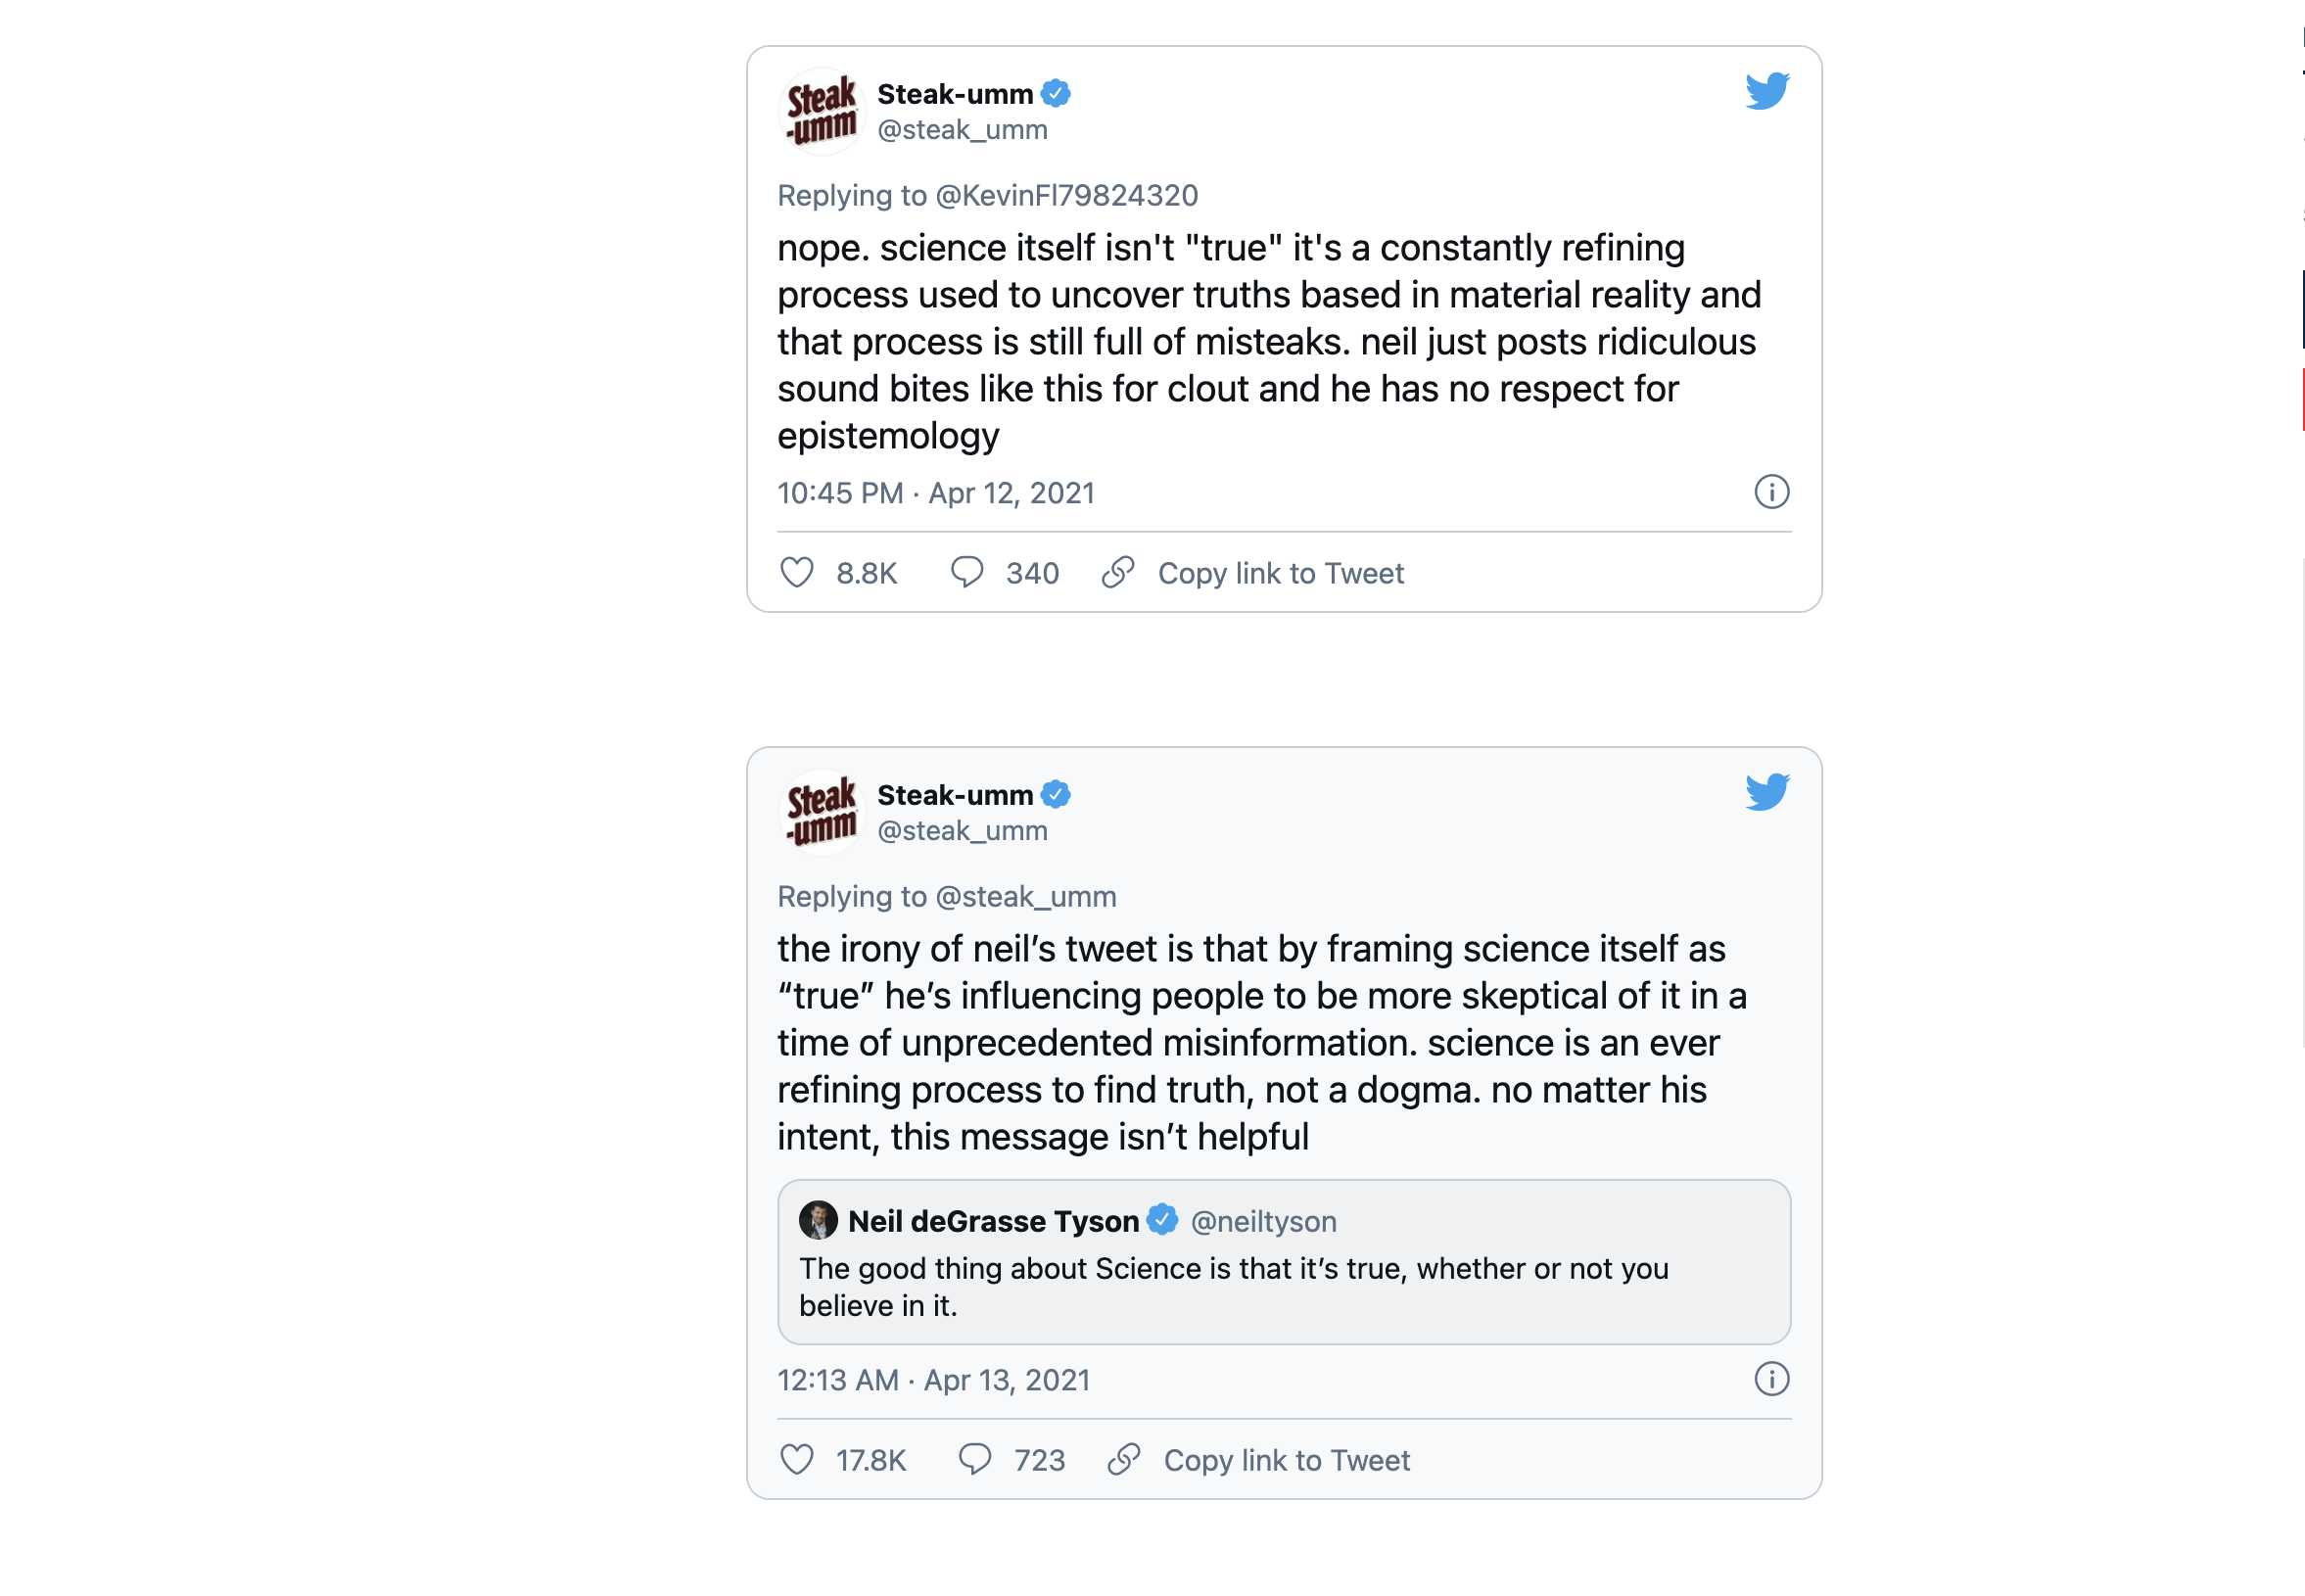Open the 10:45 PM · Apr 12, 2021 timestamp
2305x1596 pixels.
(x=936, y=493)
